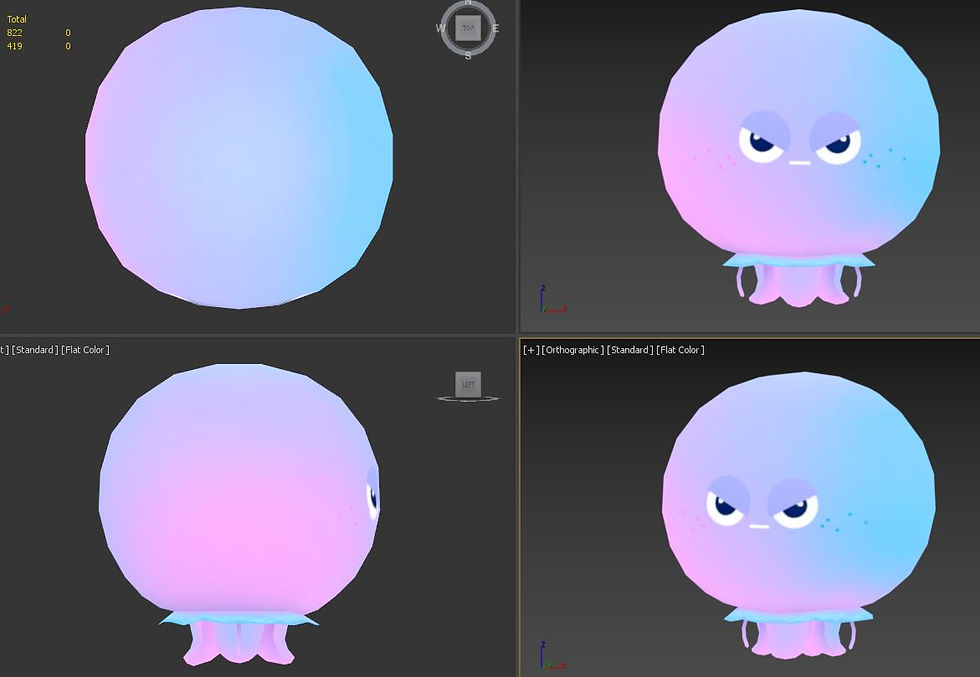
Task: Click the W compass letter on ViewCube
Action: coord(441,28)
